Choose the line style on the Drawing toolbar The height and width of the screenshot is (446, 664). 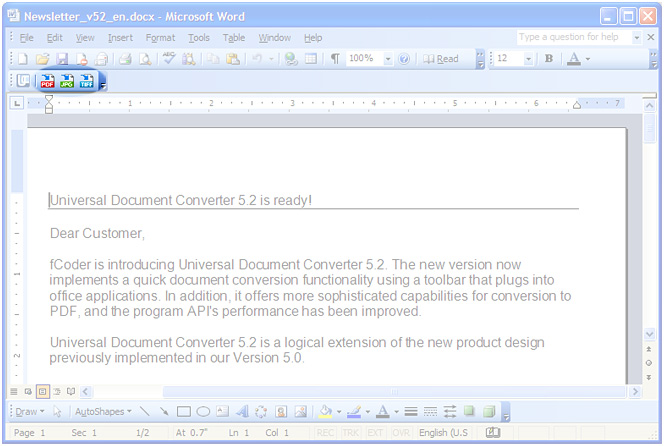pyautogui.click(x=411, y=411)
